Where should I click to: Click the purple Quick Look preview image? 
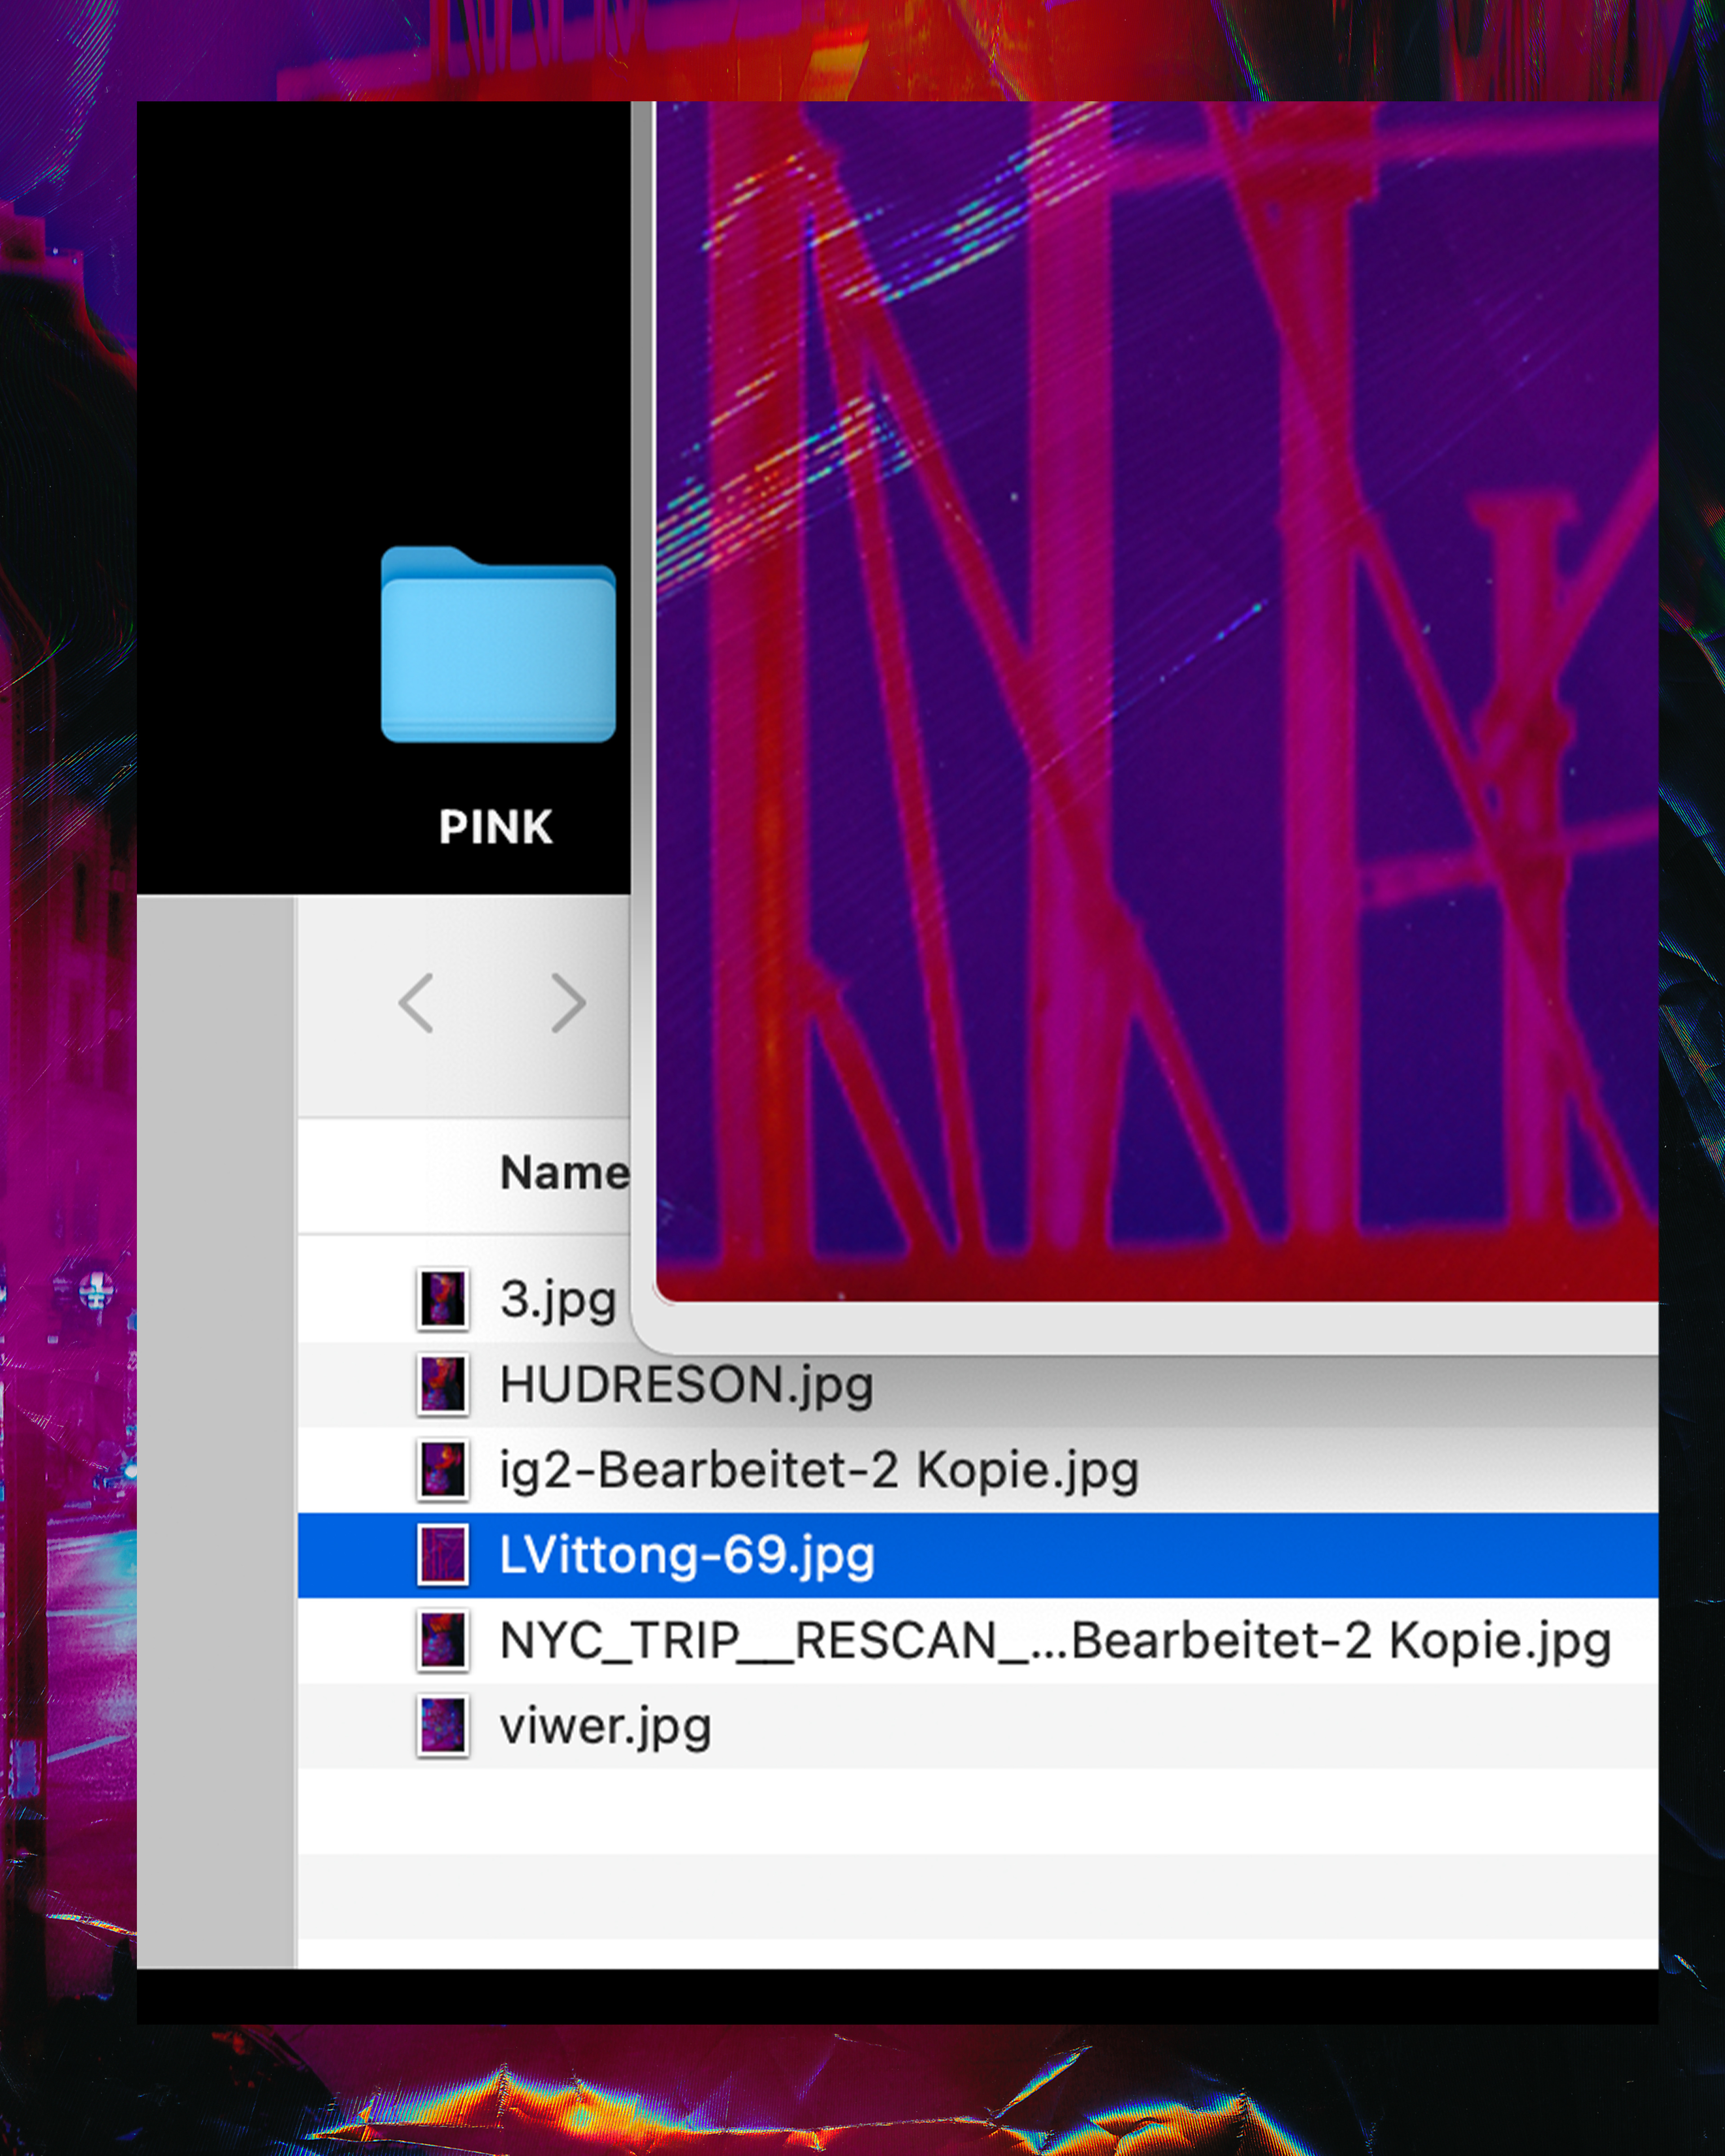1155,700
